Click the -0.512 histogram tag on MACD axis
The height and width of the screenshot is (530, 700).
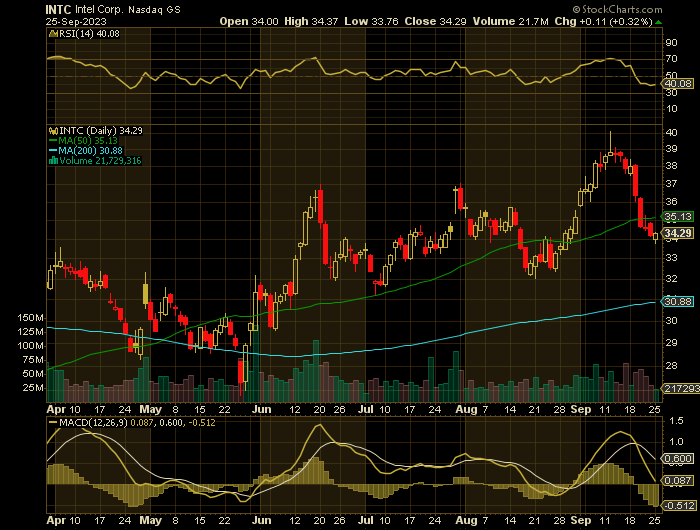pyautogui.click(x=679, y=505)
